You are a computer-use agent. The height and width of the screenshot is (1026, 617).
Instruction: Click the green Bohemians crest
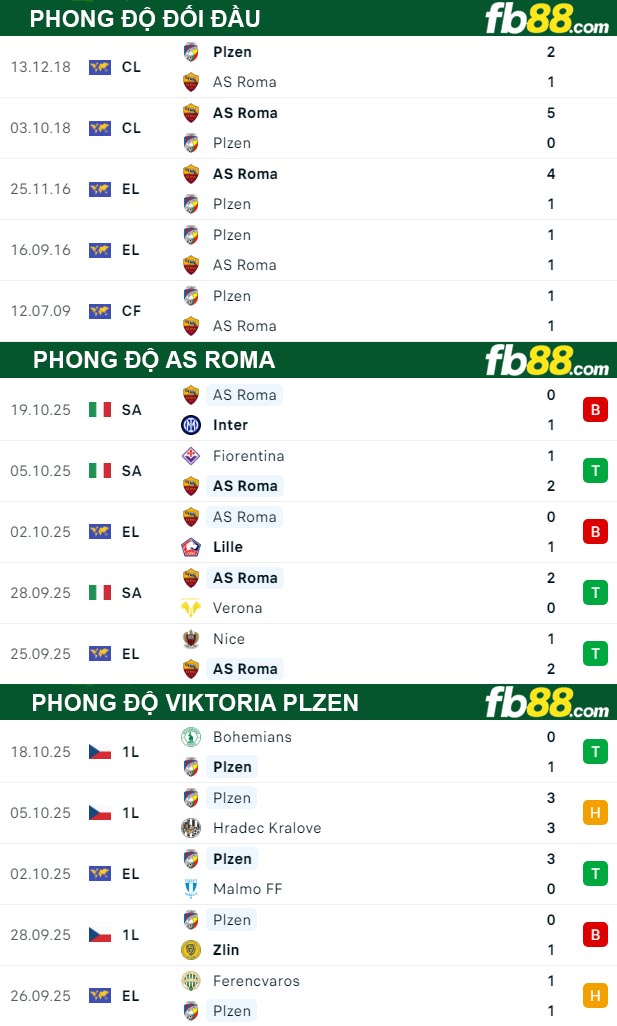click(x=191, y=737)
